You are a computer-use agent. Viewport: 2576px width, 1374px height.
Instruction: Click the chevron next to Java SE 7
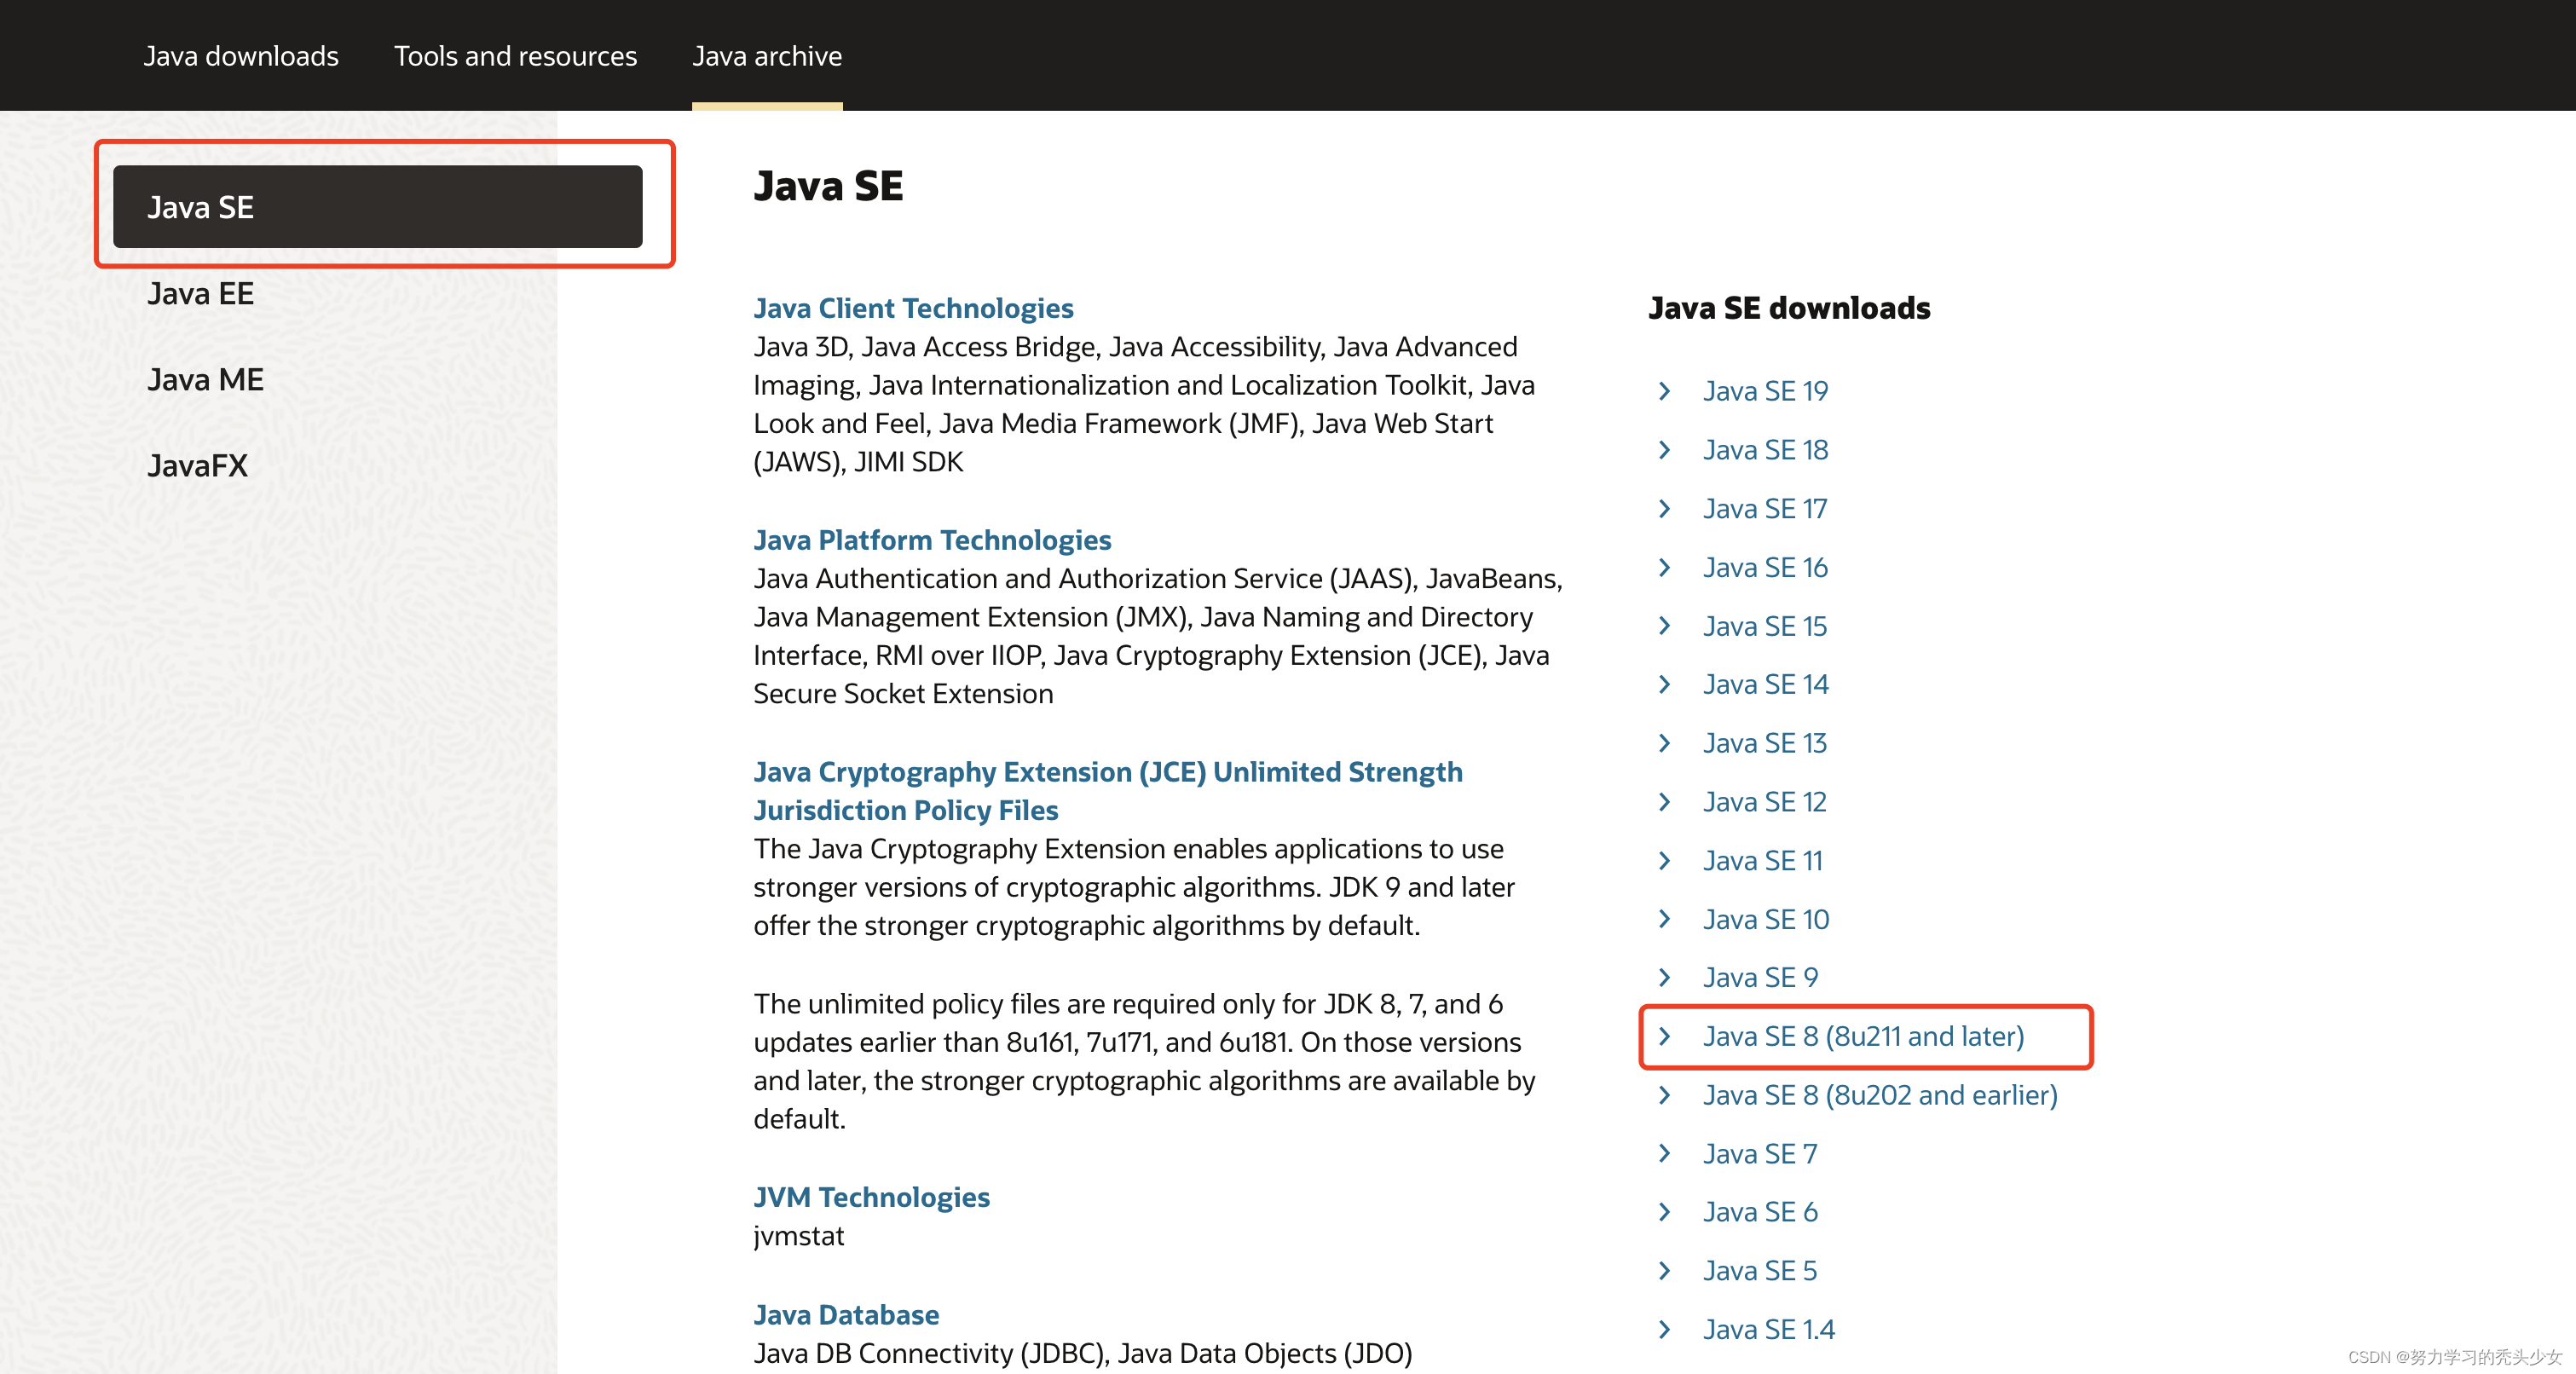[1664, 1154]
